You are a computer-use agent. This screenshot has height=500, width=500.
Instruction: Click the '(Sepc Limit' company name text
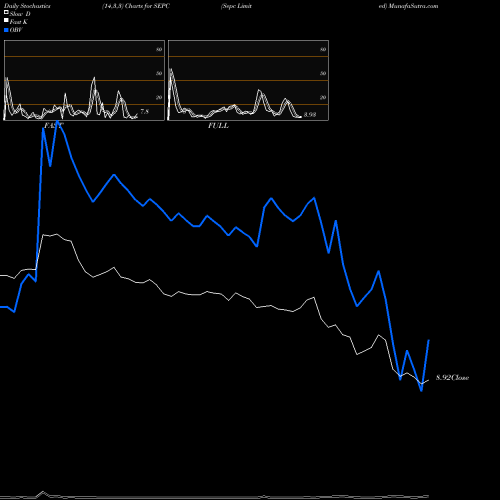click(x=236, y=6)
